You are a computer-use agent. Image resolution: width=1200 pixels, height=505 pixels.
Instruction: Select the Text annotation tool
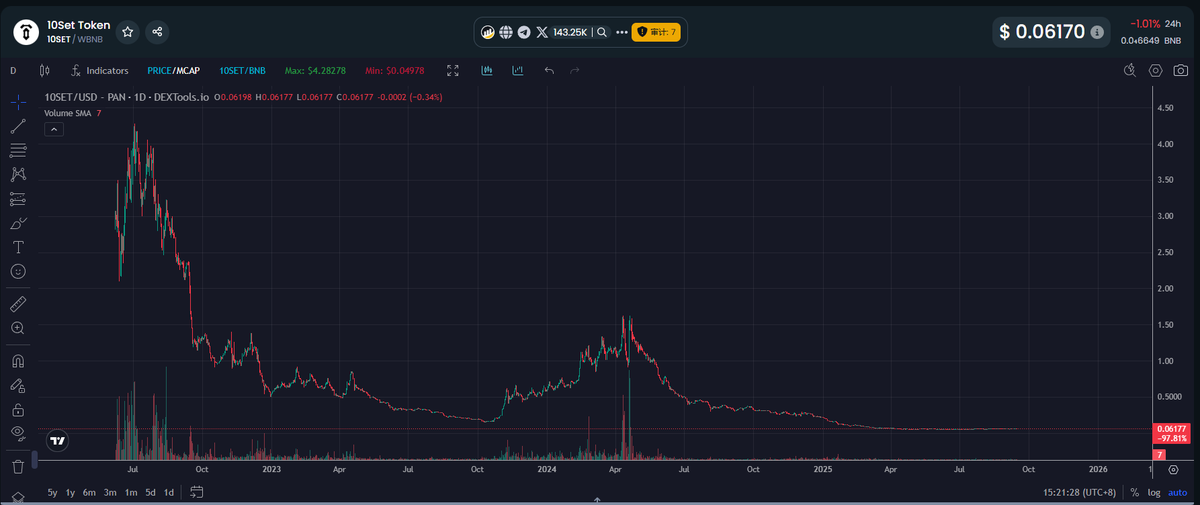[x=18, y=246]
